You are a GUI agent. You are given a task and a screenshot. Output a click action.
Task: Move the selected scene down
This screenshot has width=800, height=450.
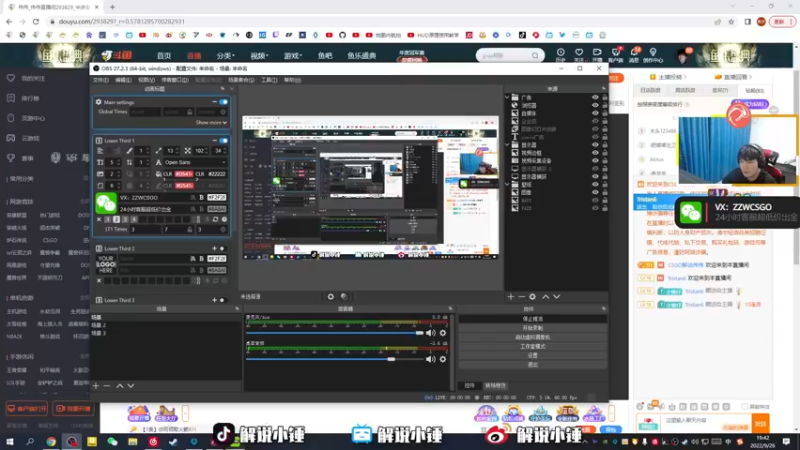tap(131, 386)
